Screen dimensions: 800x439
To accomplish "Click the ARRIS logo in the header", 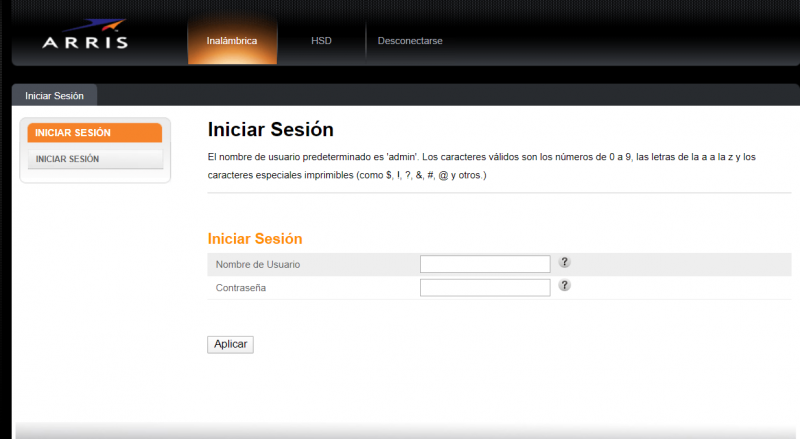I will (85, 41).
